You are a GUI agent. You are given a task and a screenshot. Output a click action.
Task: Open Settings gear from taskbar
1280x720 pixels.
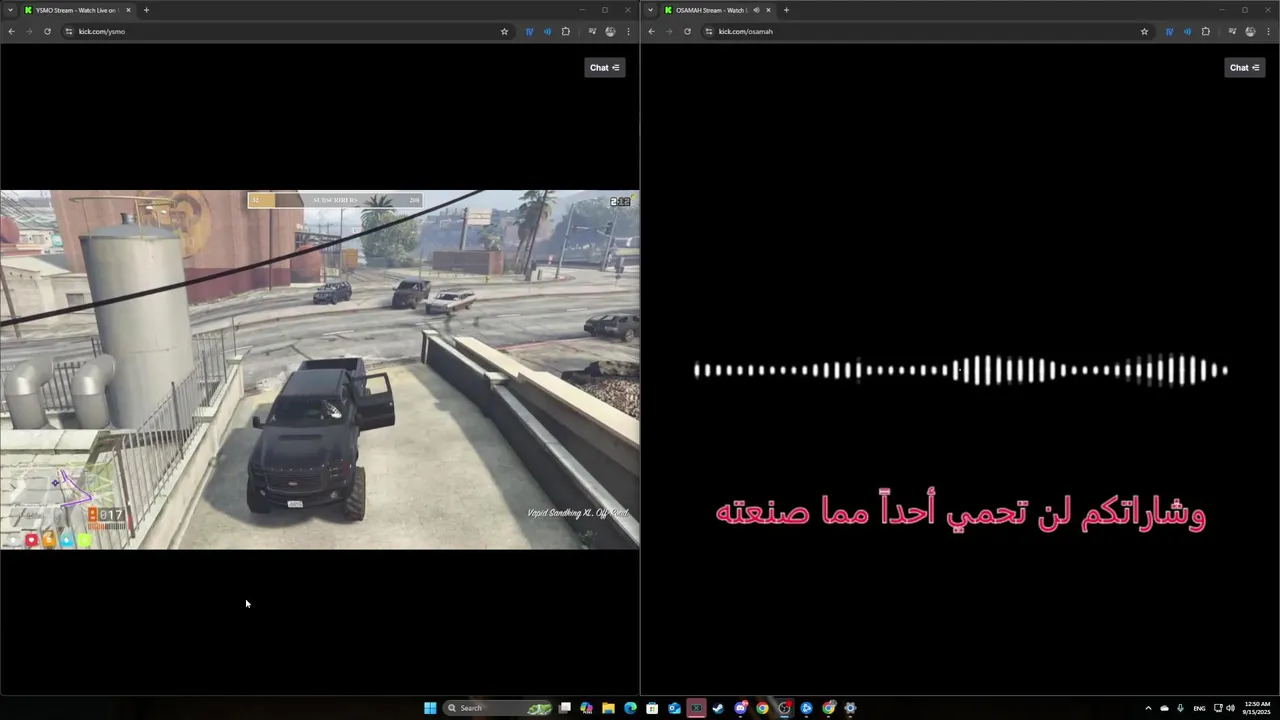tap(850, 708)
